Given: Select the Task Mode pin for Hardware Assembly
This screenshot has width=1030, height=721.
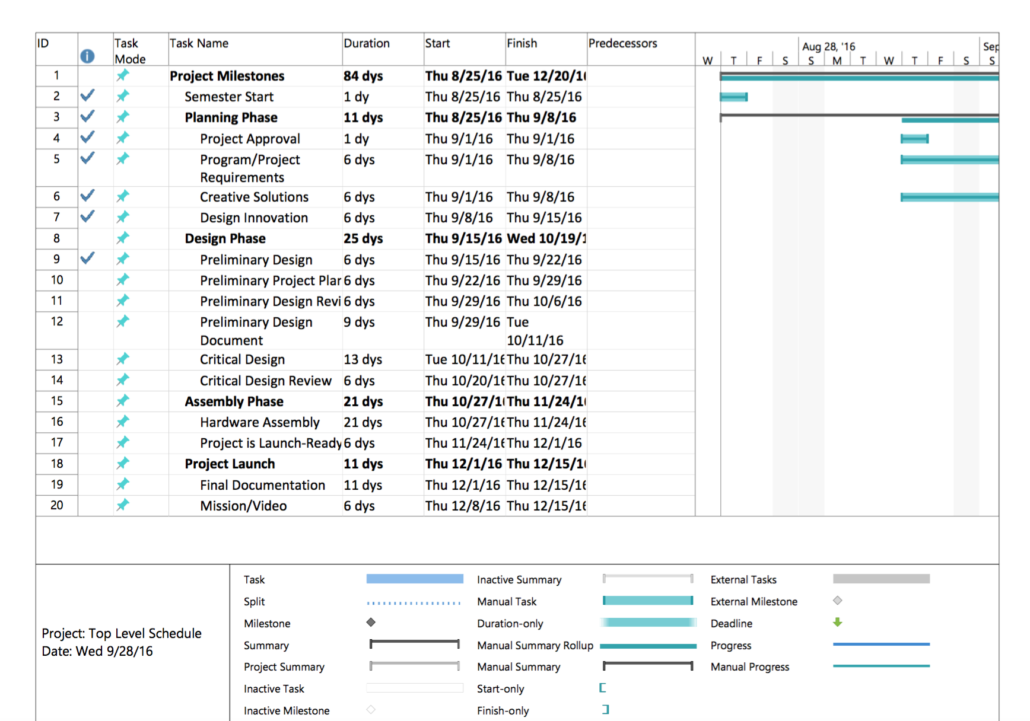Looking at the screenshot, I should coord(124,422).
